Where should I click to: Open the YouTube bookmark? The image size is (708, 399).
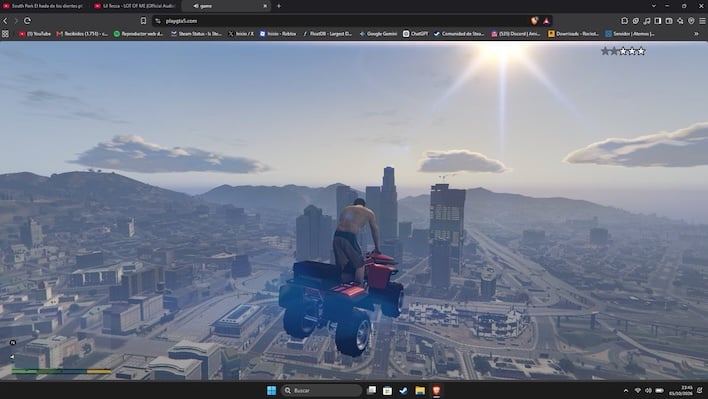point(35,34)
